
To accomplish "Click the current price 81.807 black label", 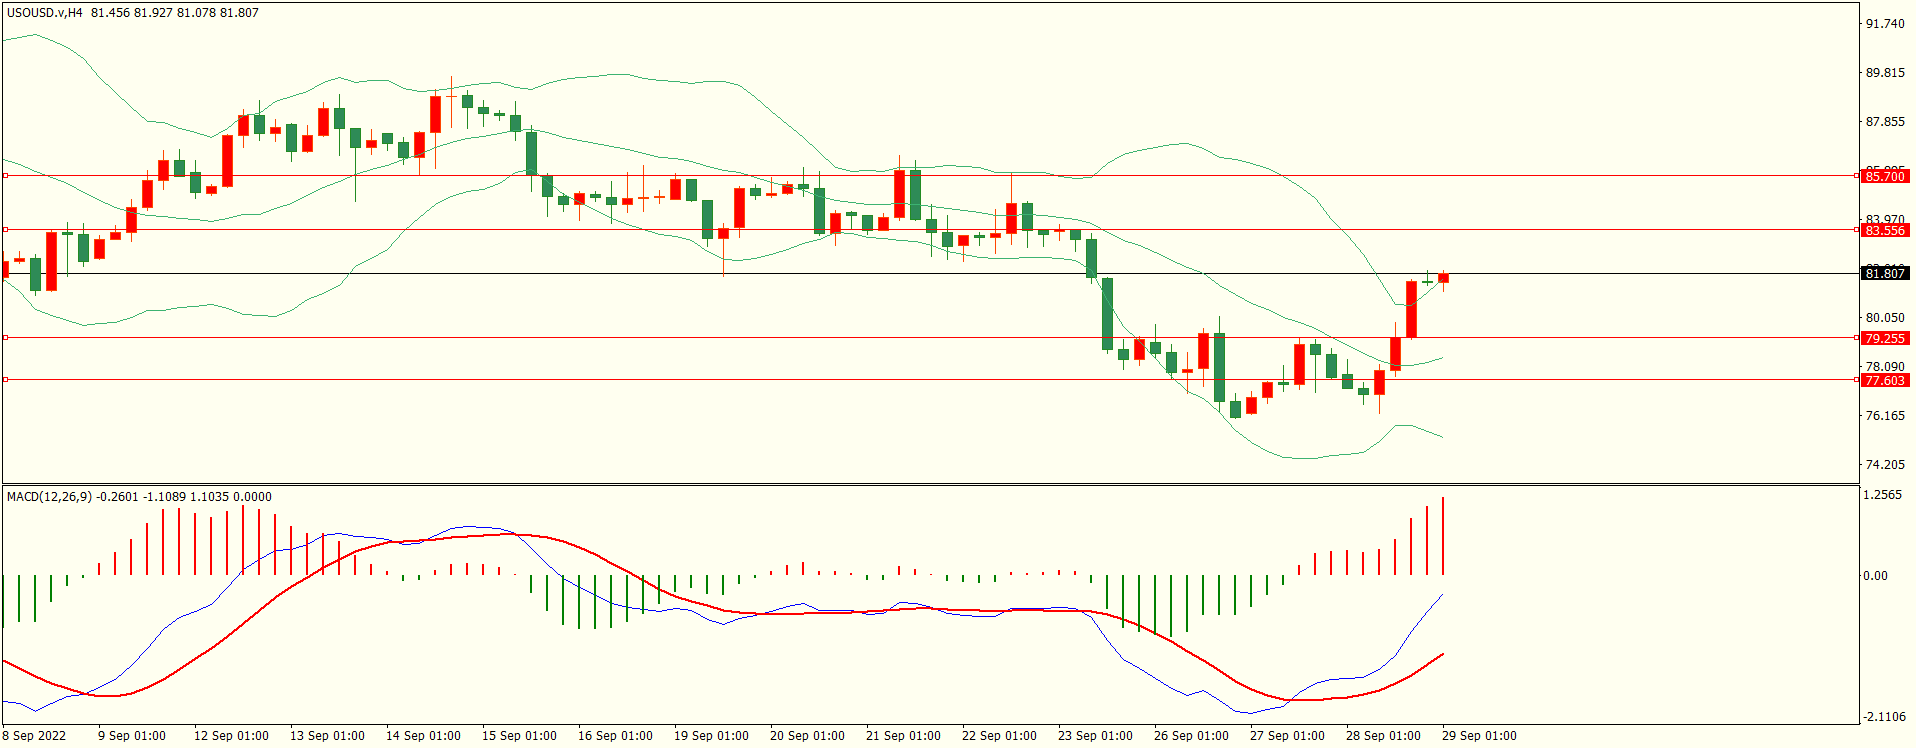I will [x=1884, y=273].
